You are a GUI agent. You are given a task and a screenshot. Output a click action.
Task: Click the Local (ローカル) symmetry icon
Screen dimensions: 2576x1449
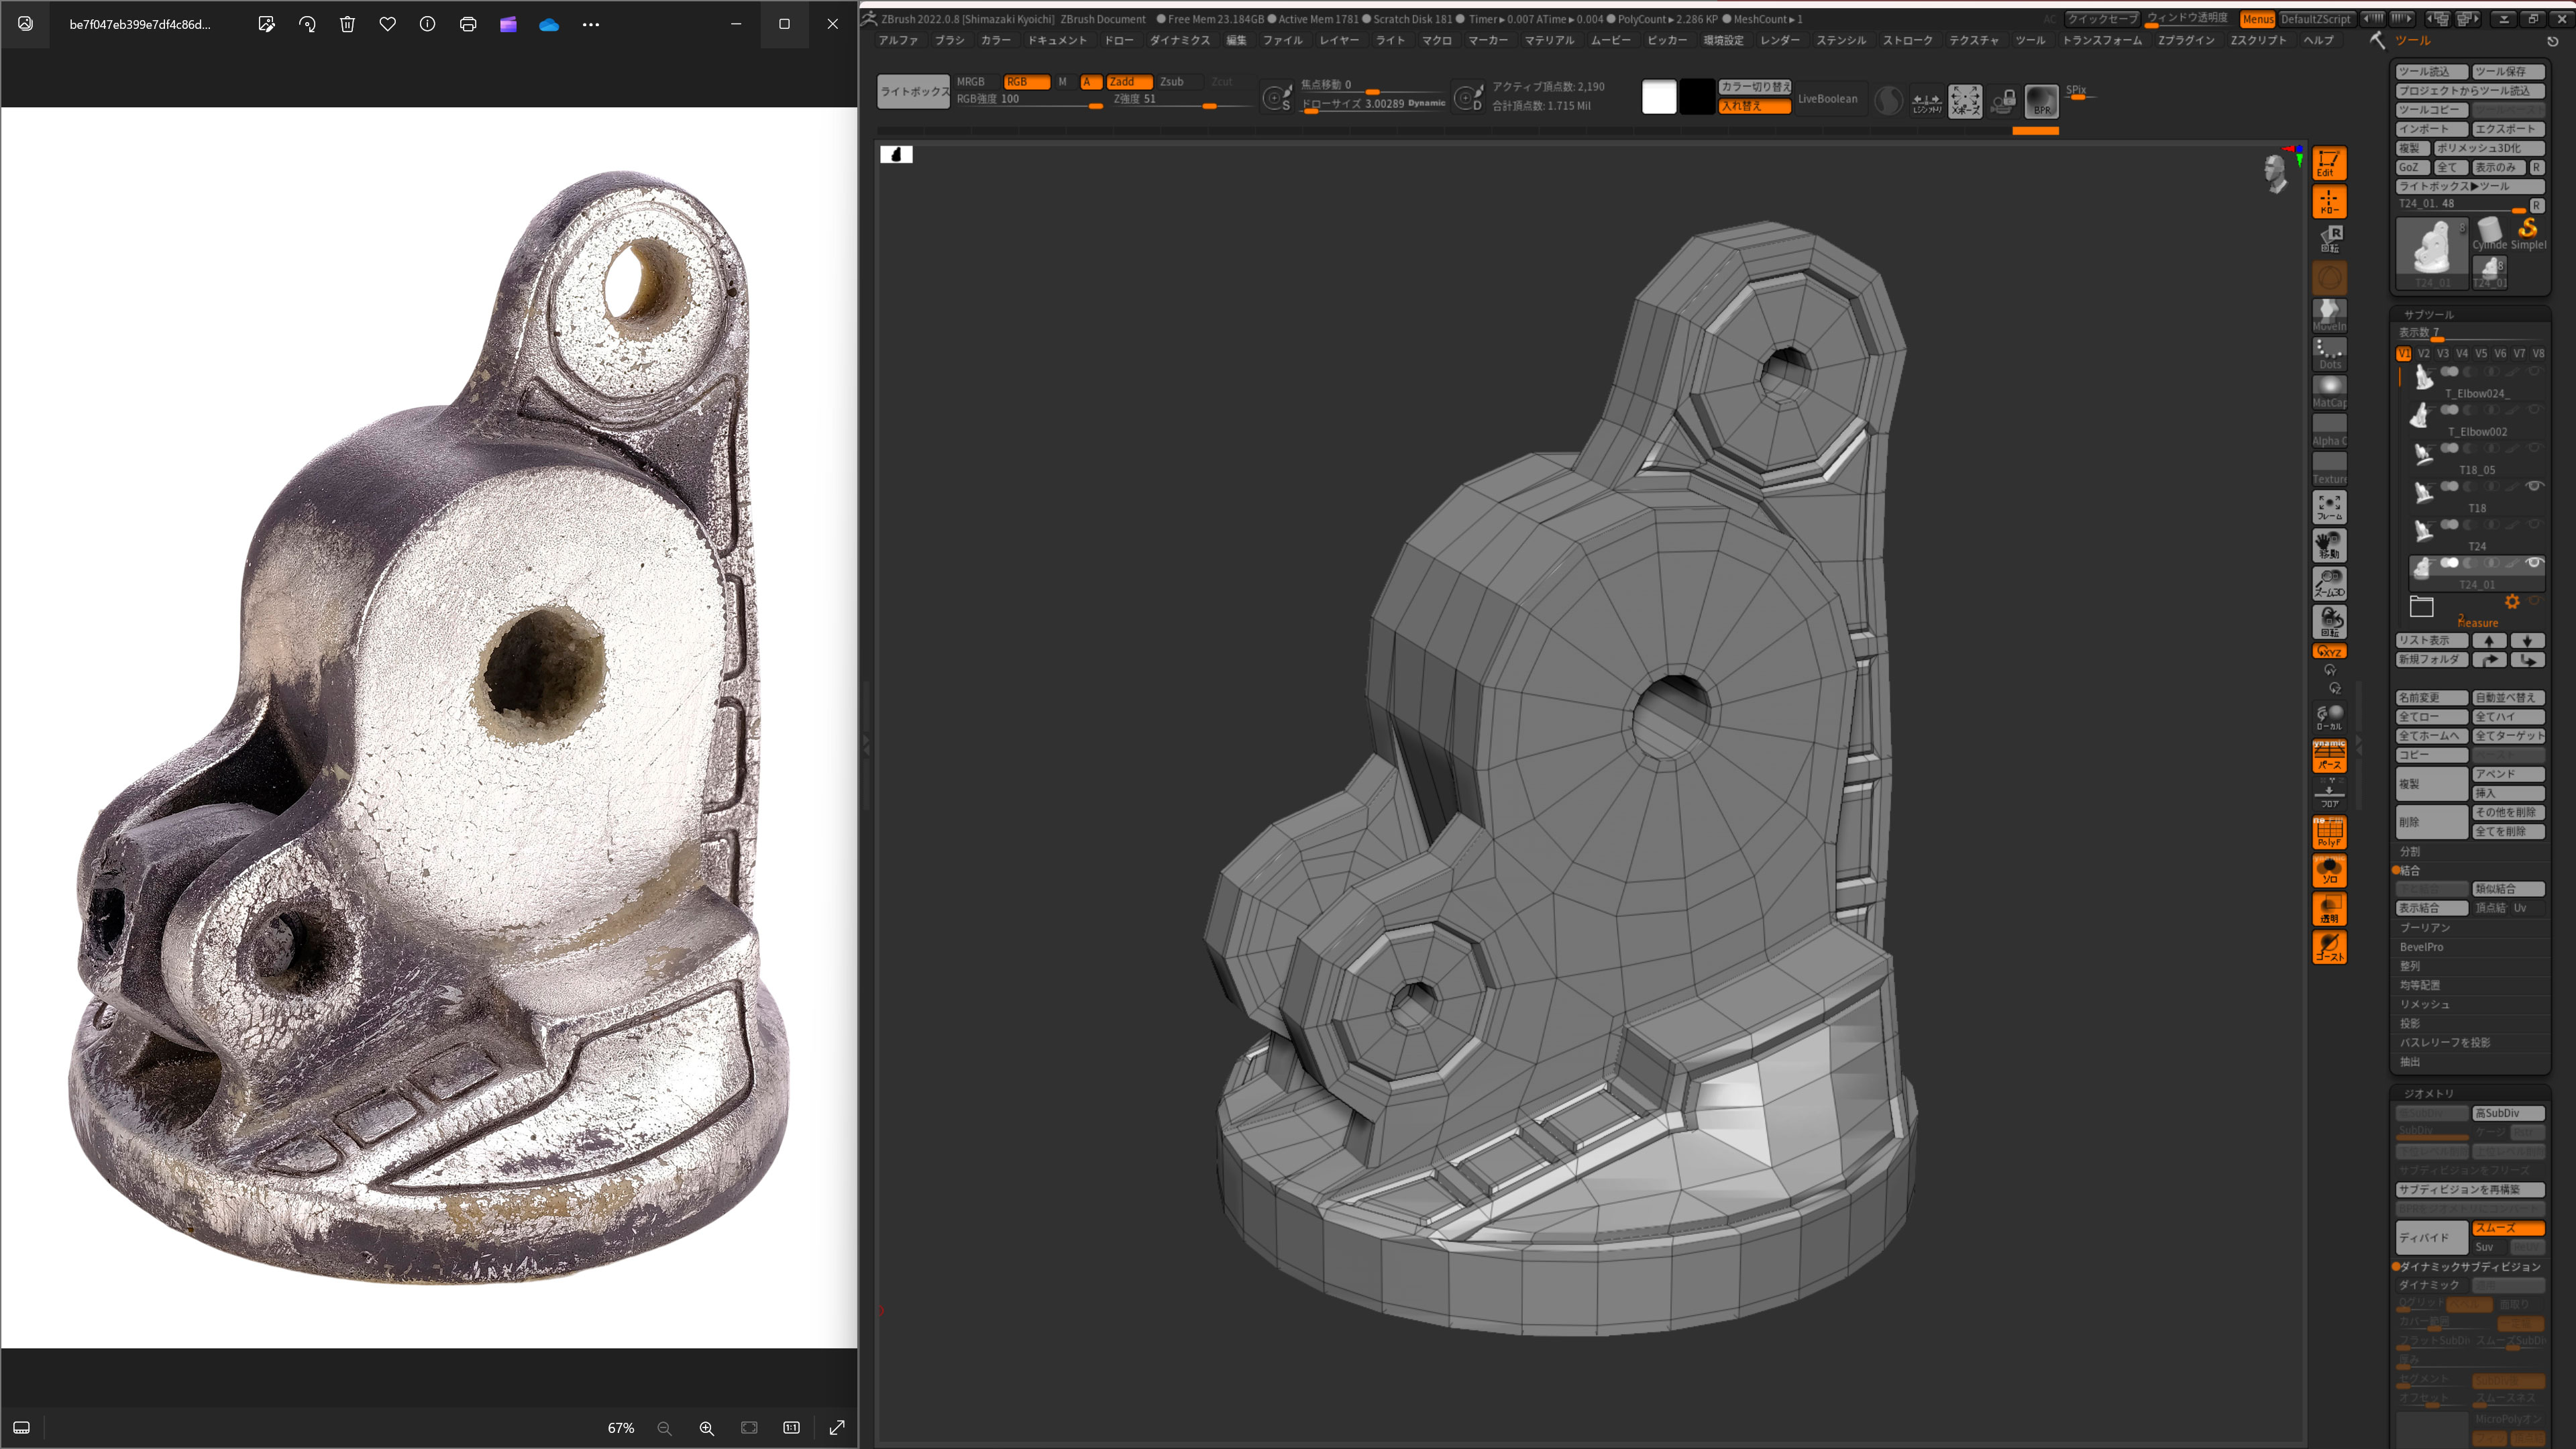click(x=2329, y=717)
